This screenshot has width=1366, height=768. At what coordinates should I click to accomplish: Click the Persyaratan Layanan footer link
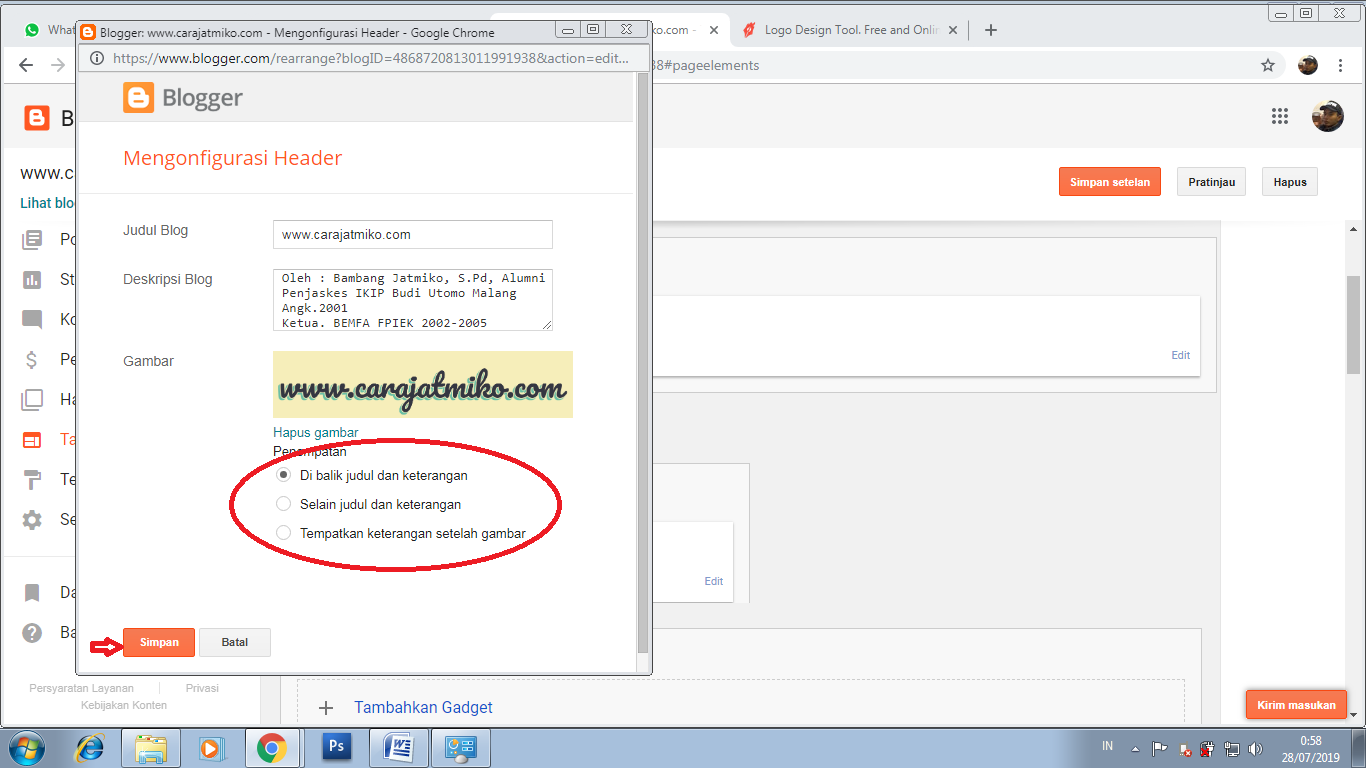(x=82, y=688)
